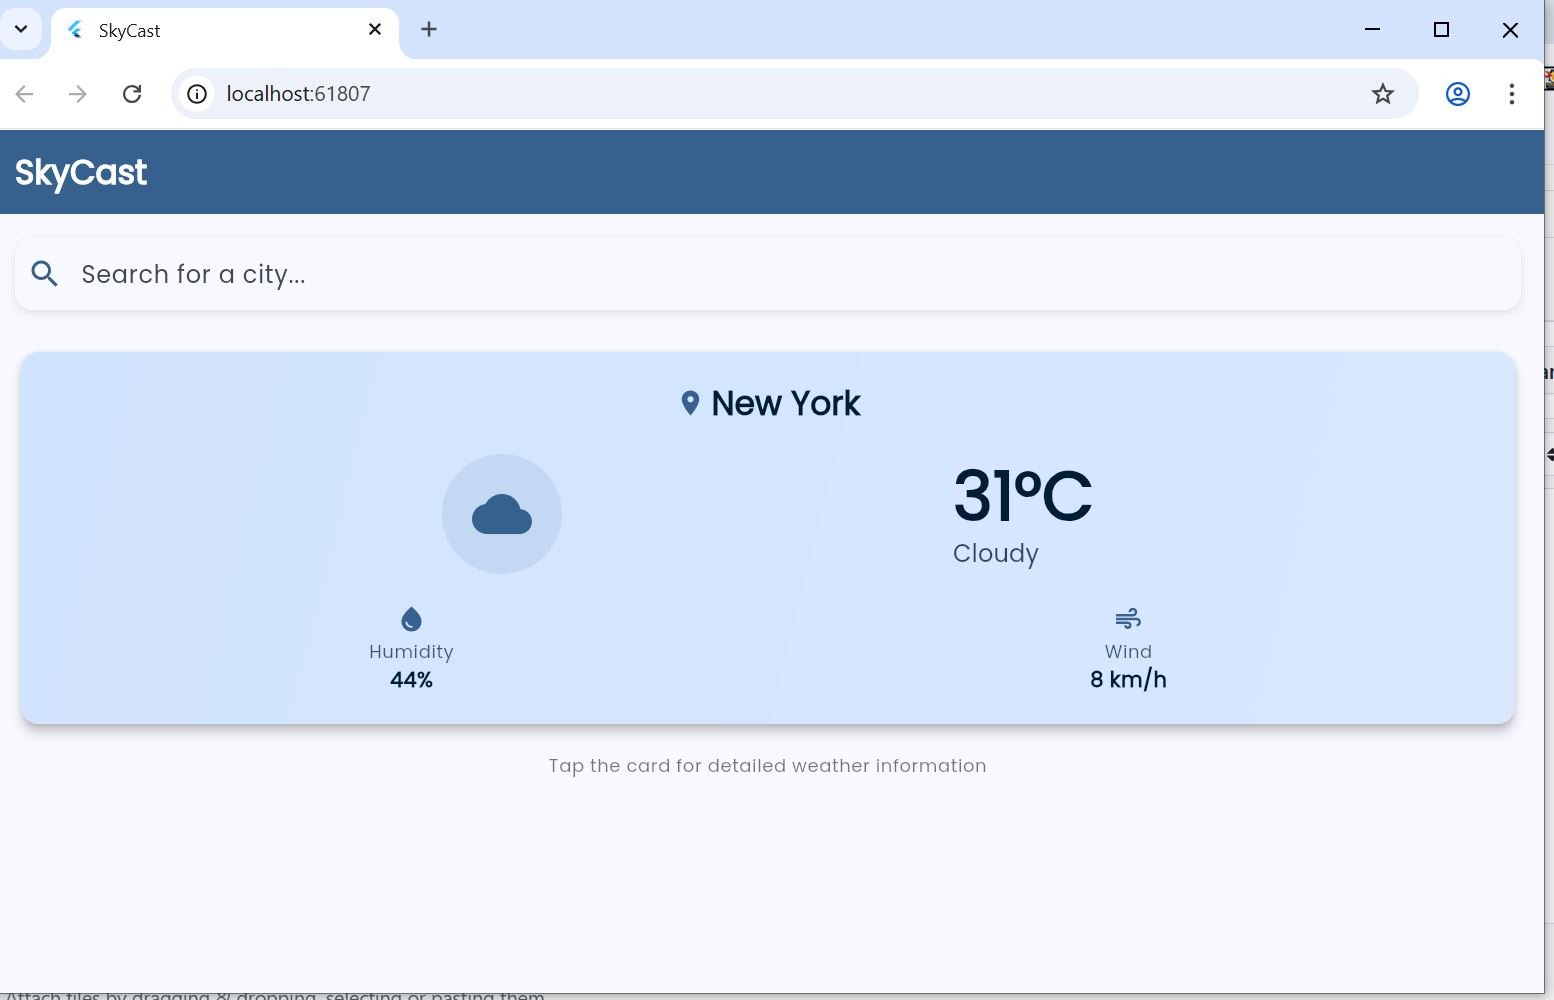Viewport: 1554px width, 1000px height.
Task: Focus the 'Search for a city...' field
Action: tap(768, 274)
